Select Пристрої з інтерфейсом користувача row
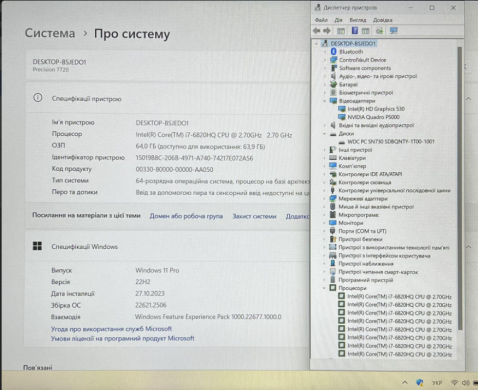Screen dimensions: 478x390 pos(384,256)
